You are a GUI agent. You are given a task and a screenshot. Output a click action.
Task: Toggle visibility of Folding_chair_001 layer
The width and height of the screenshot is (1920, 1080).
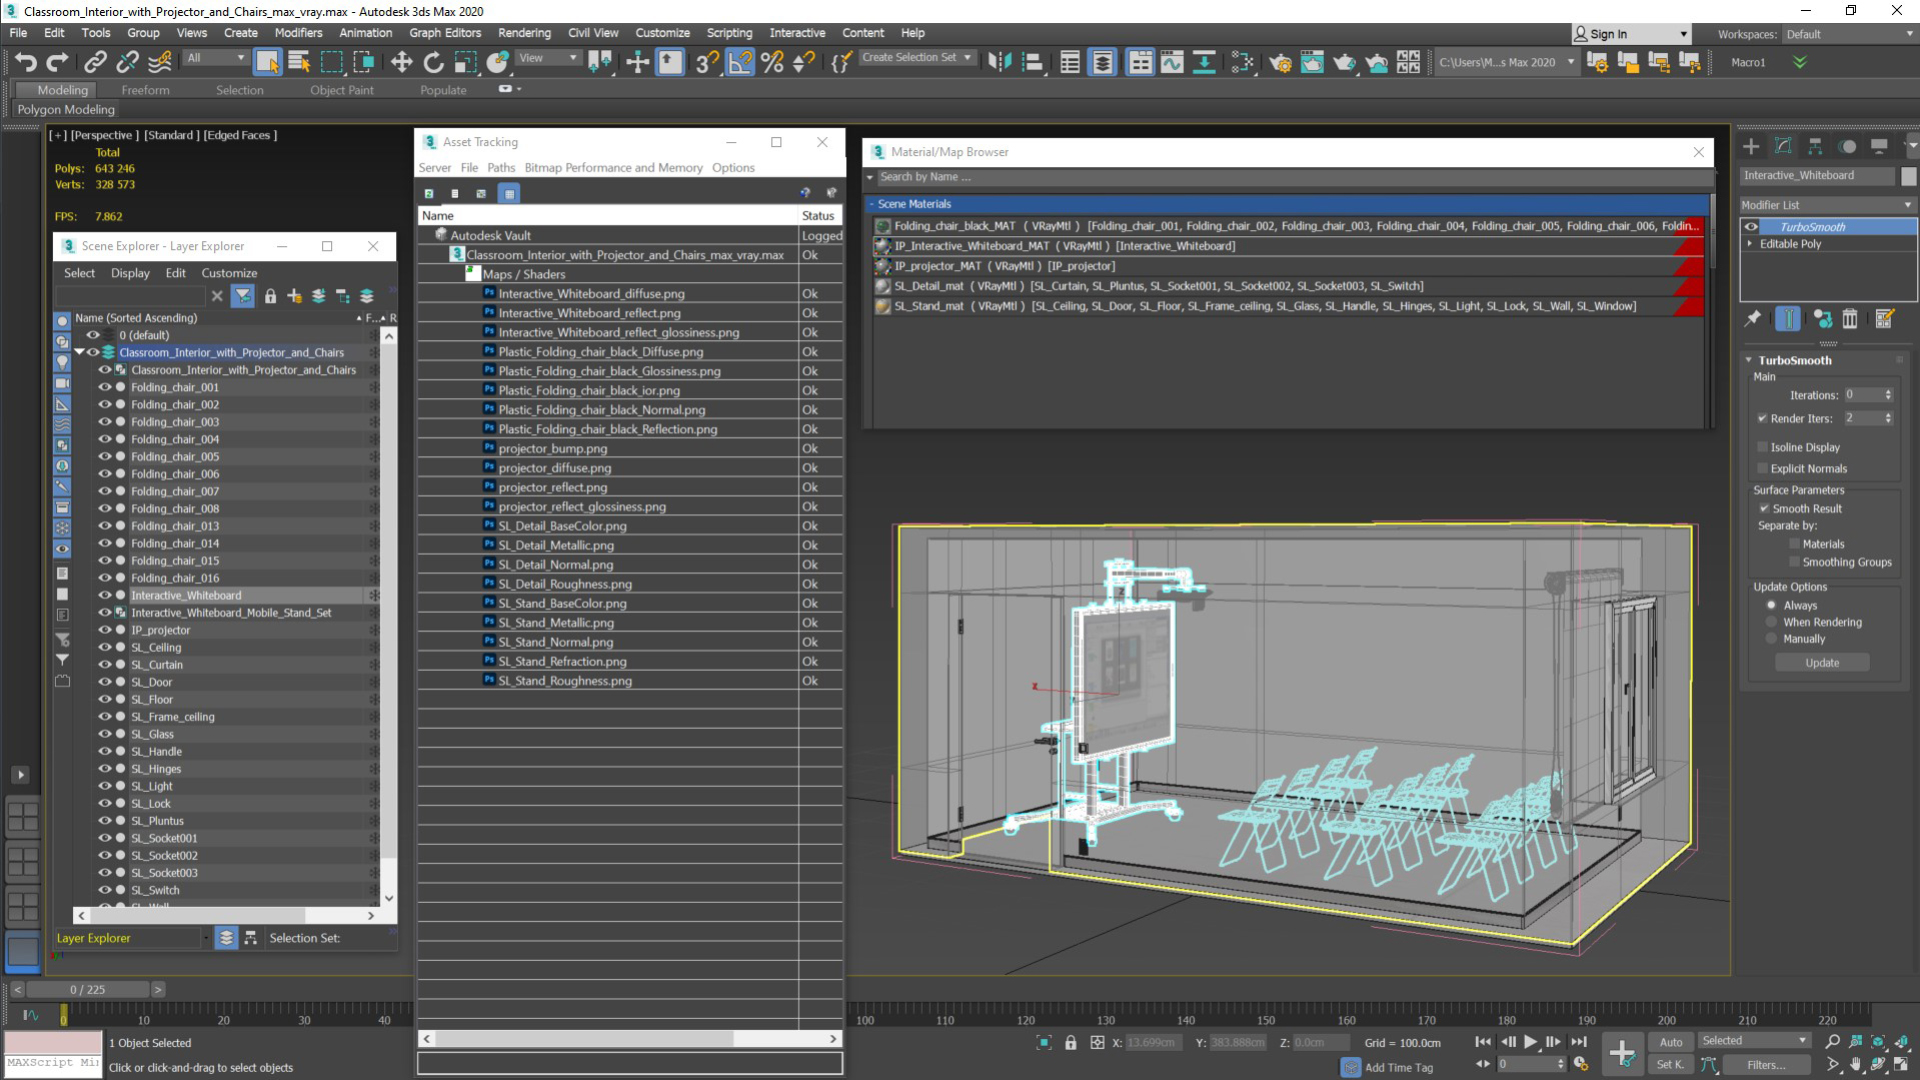(103, 386)
